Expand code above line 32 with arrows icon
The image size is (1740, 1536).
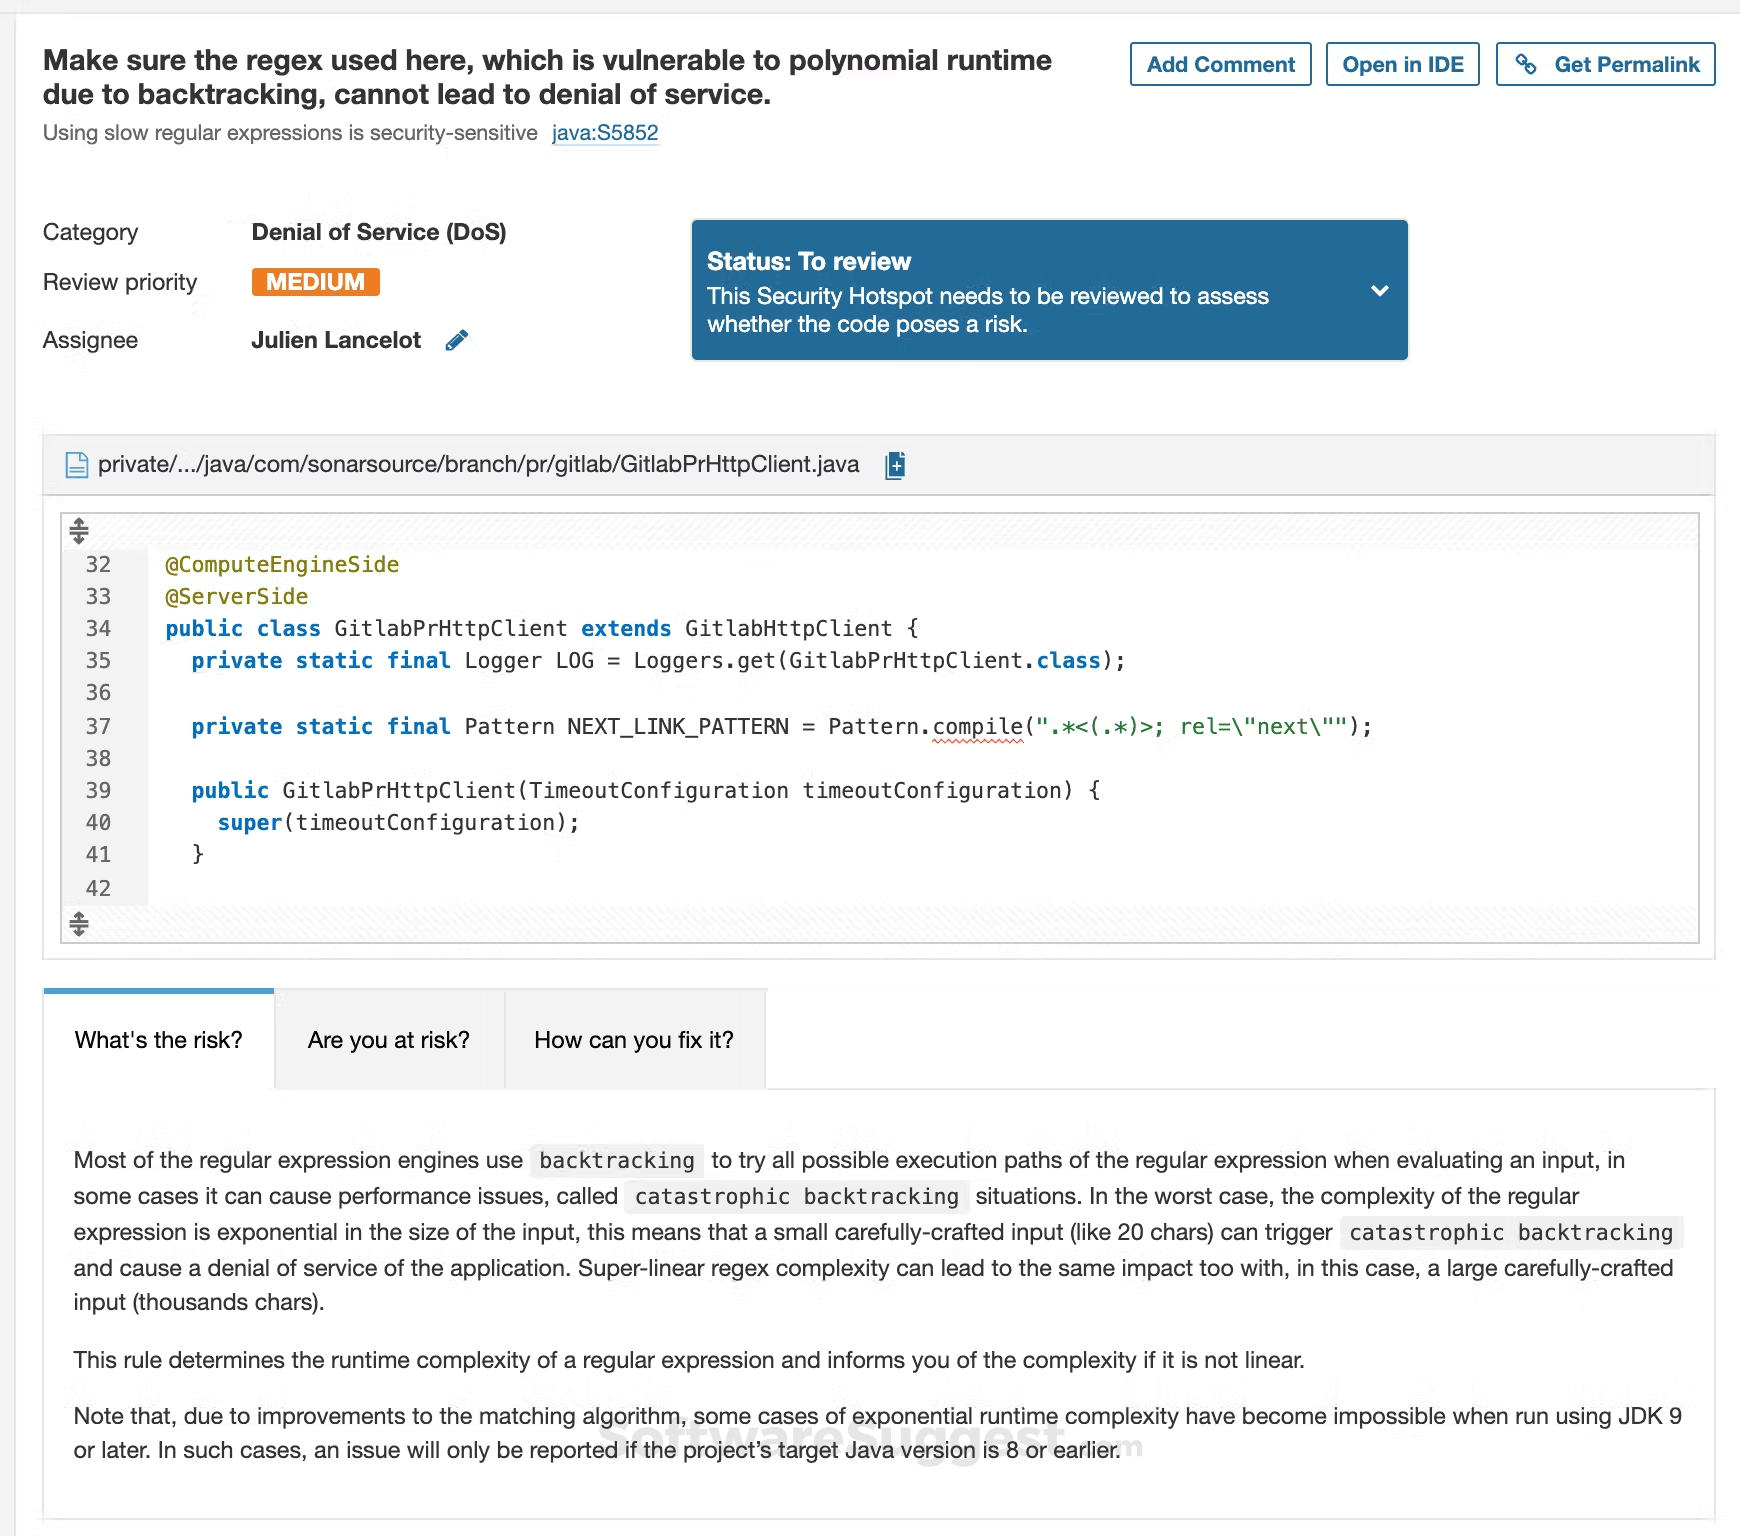78,531
